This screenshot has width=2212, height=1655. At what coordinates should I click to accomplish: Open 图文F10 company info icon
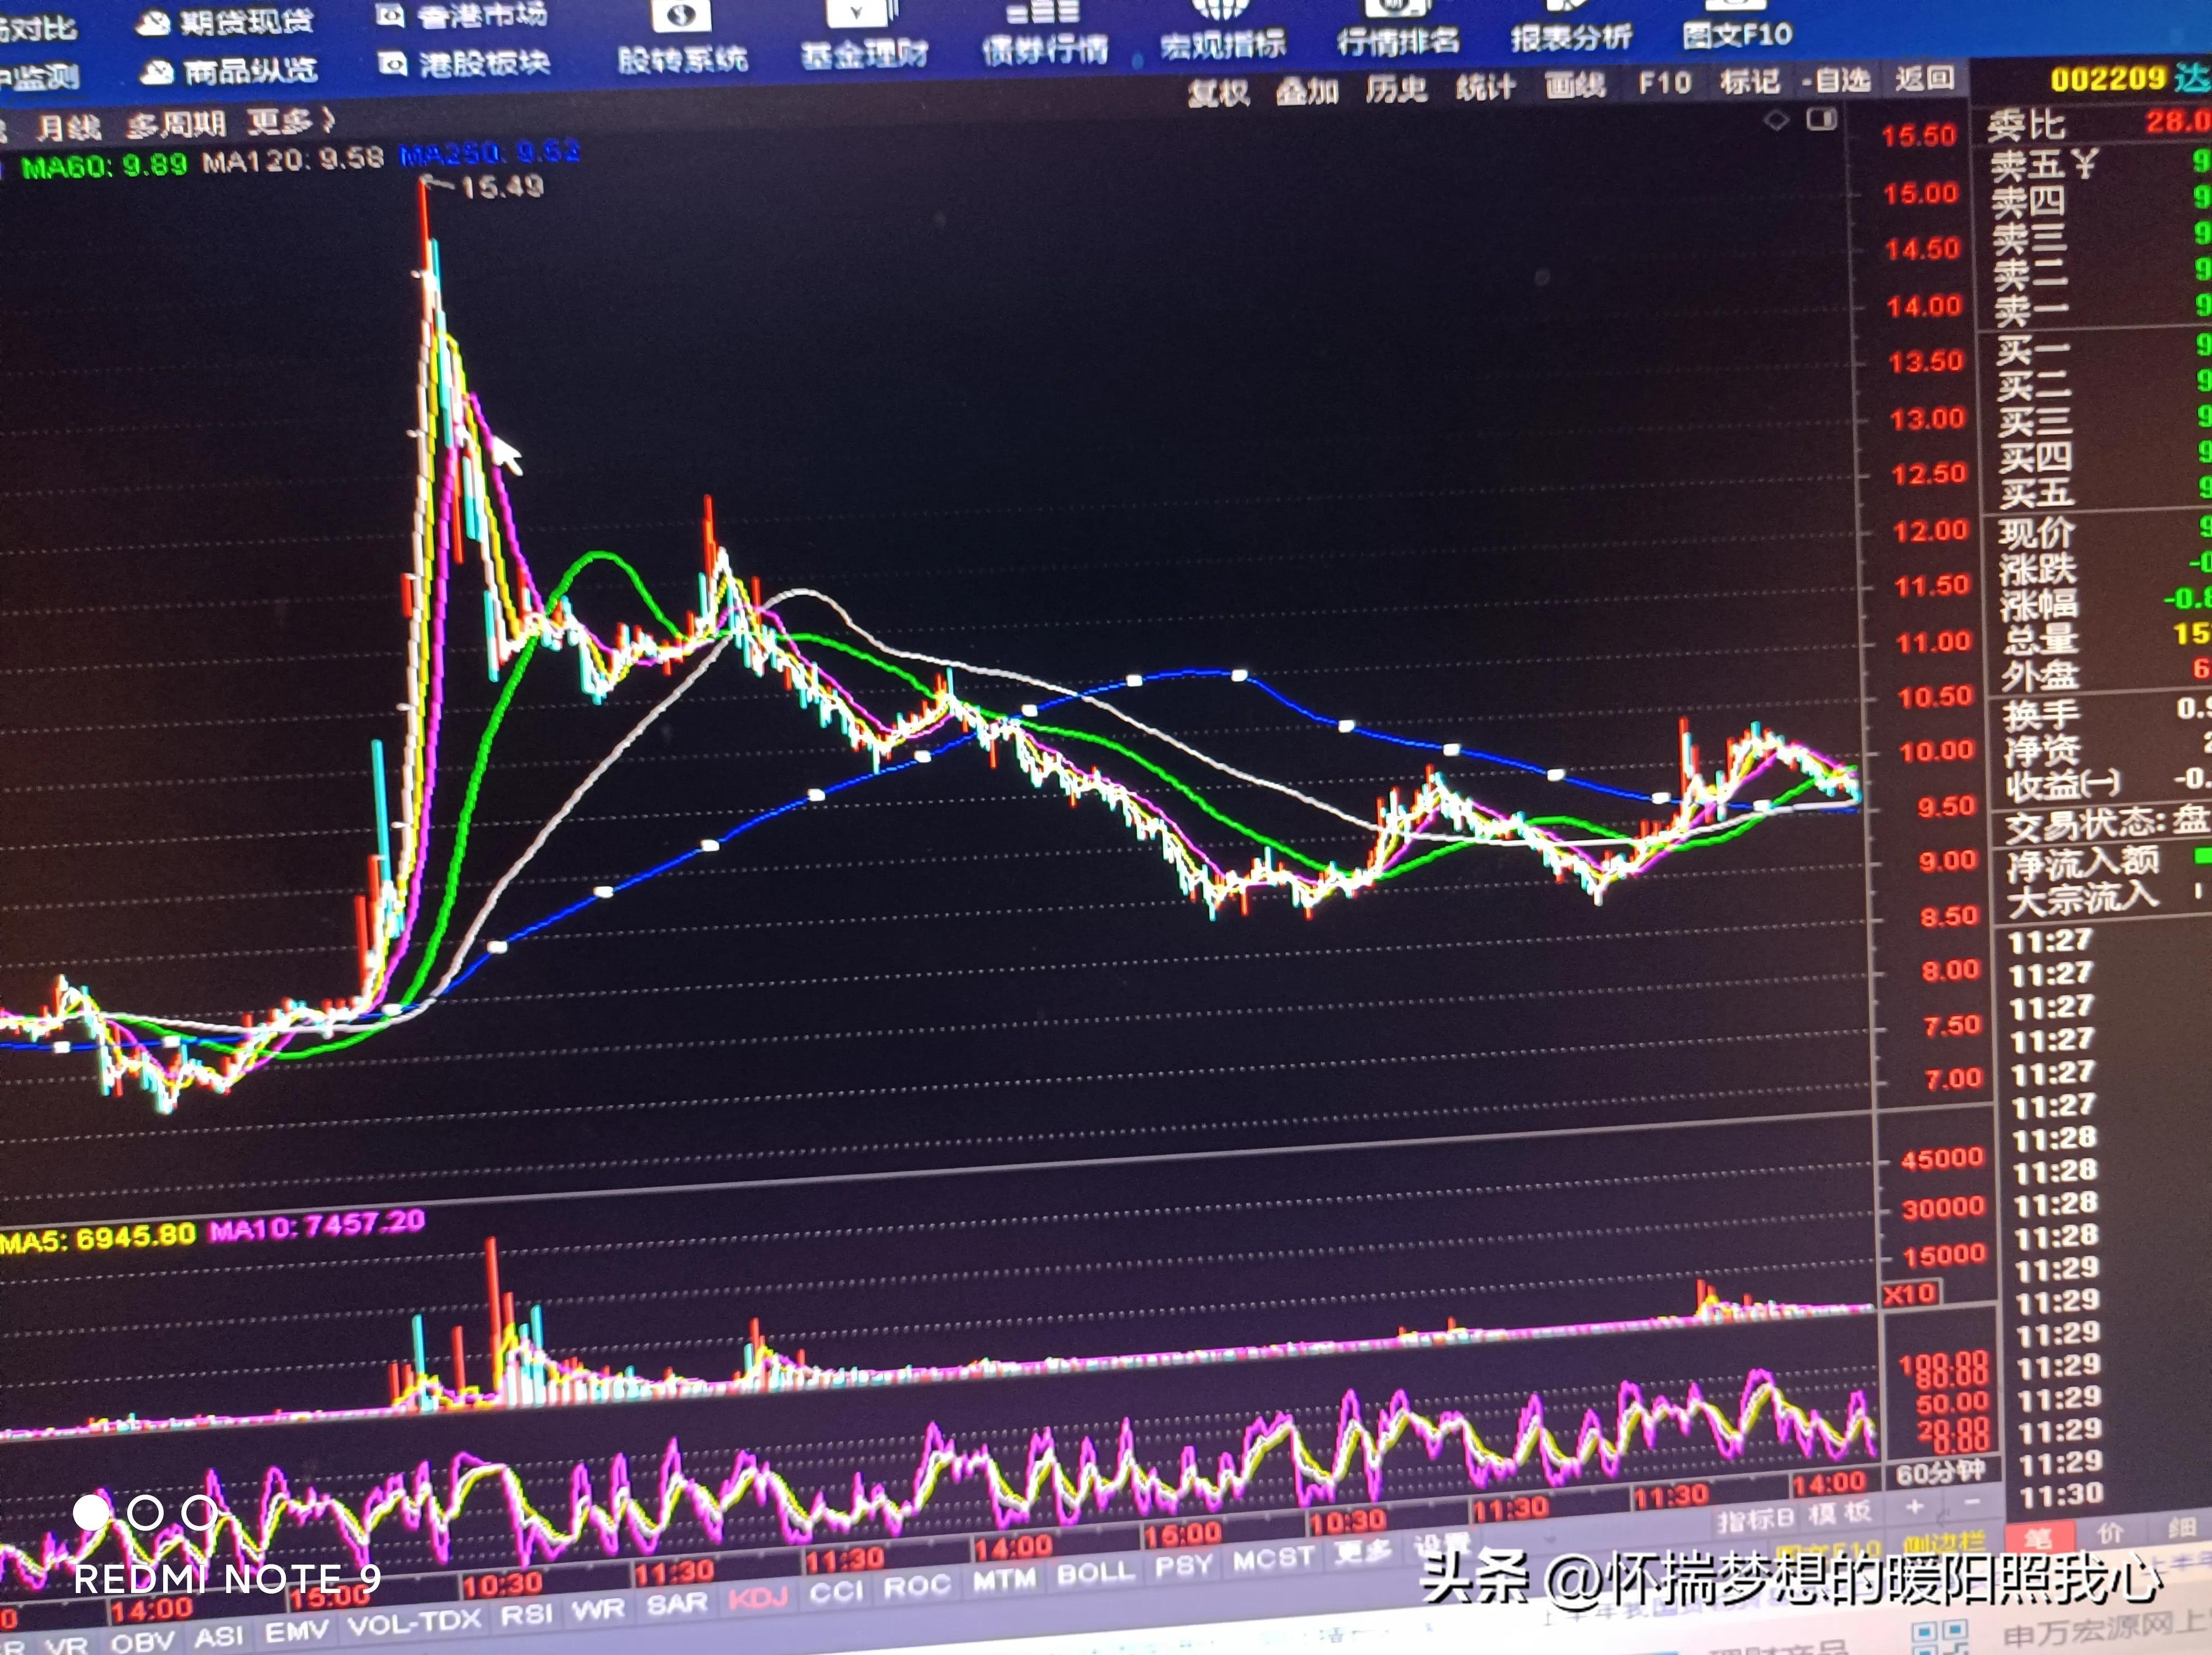1737,24
